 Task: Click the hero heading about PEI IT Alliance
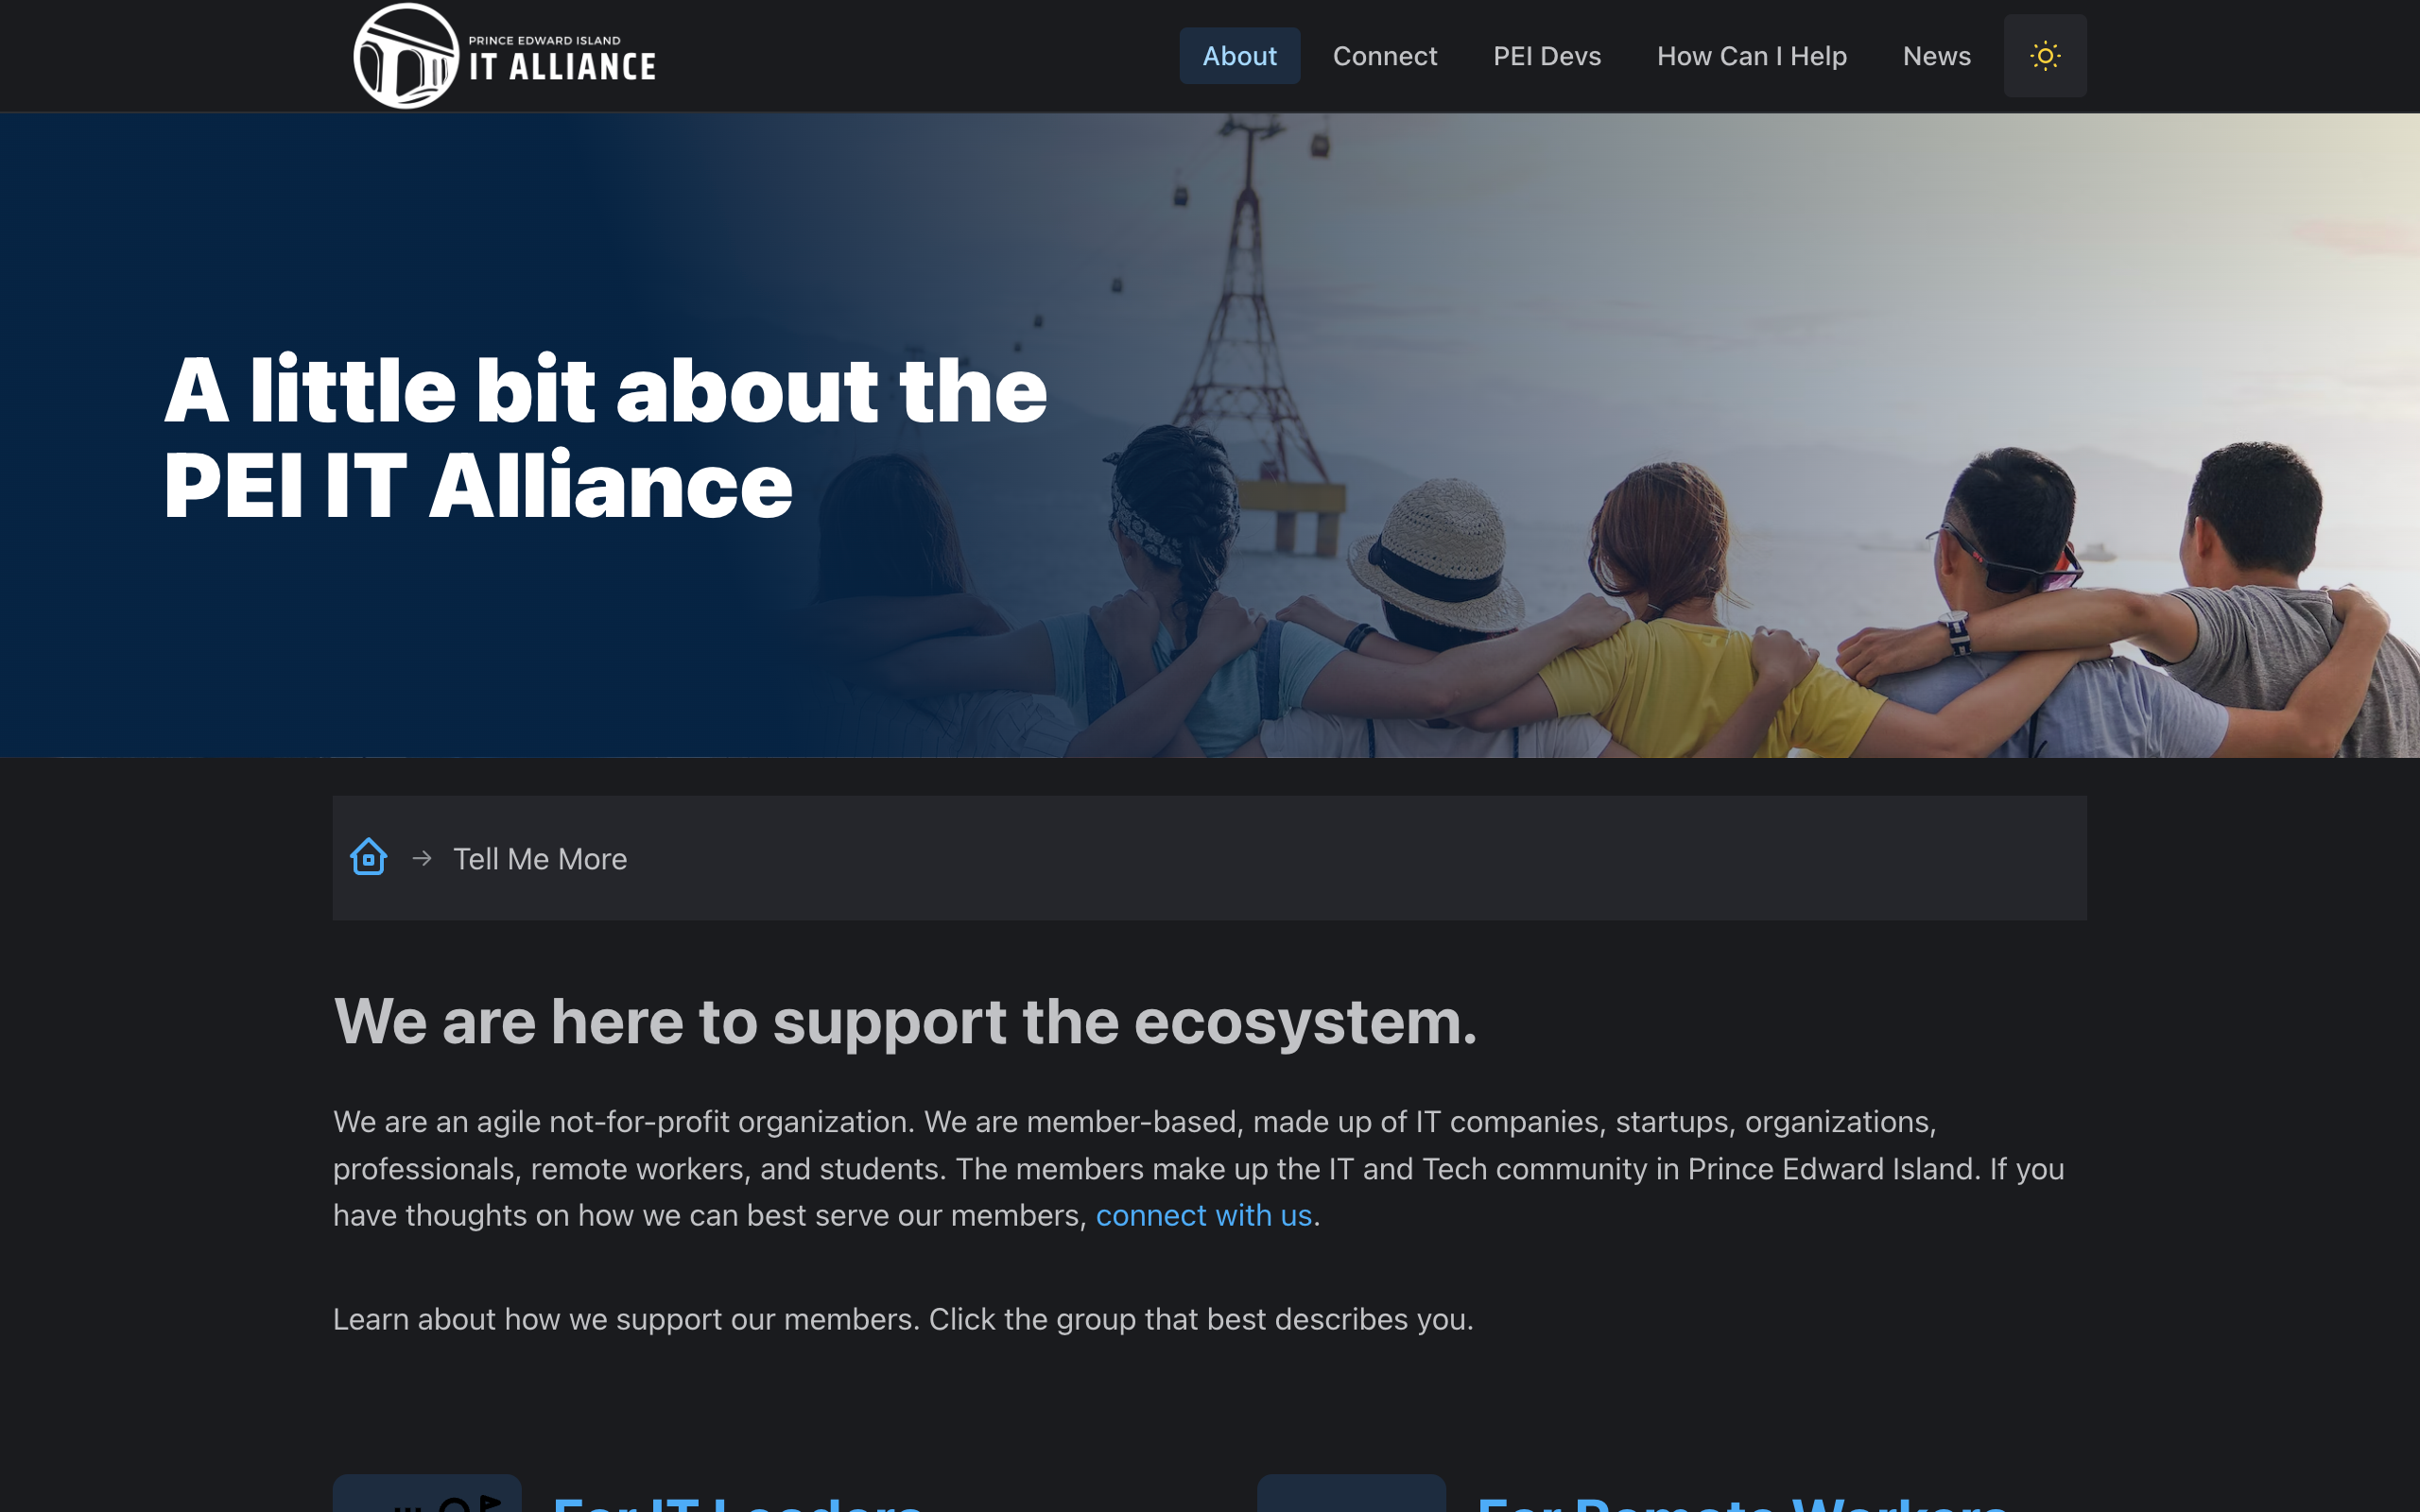pyautogui.click(x=605, y=437)
